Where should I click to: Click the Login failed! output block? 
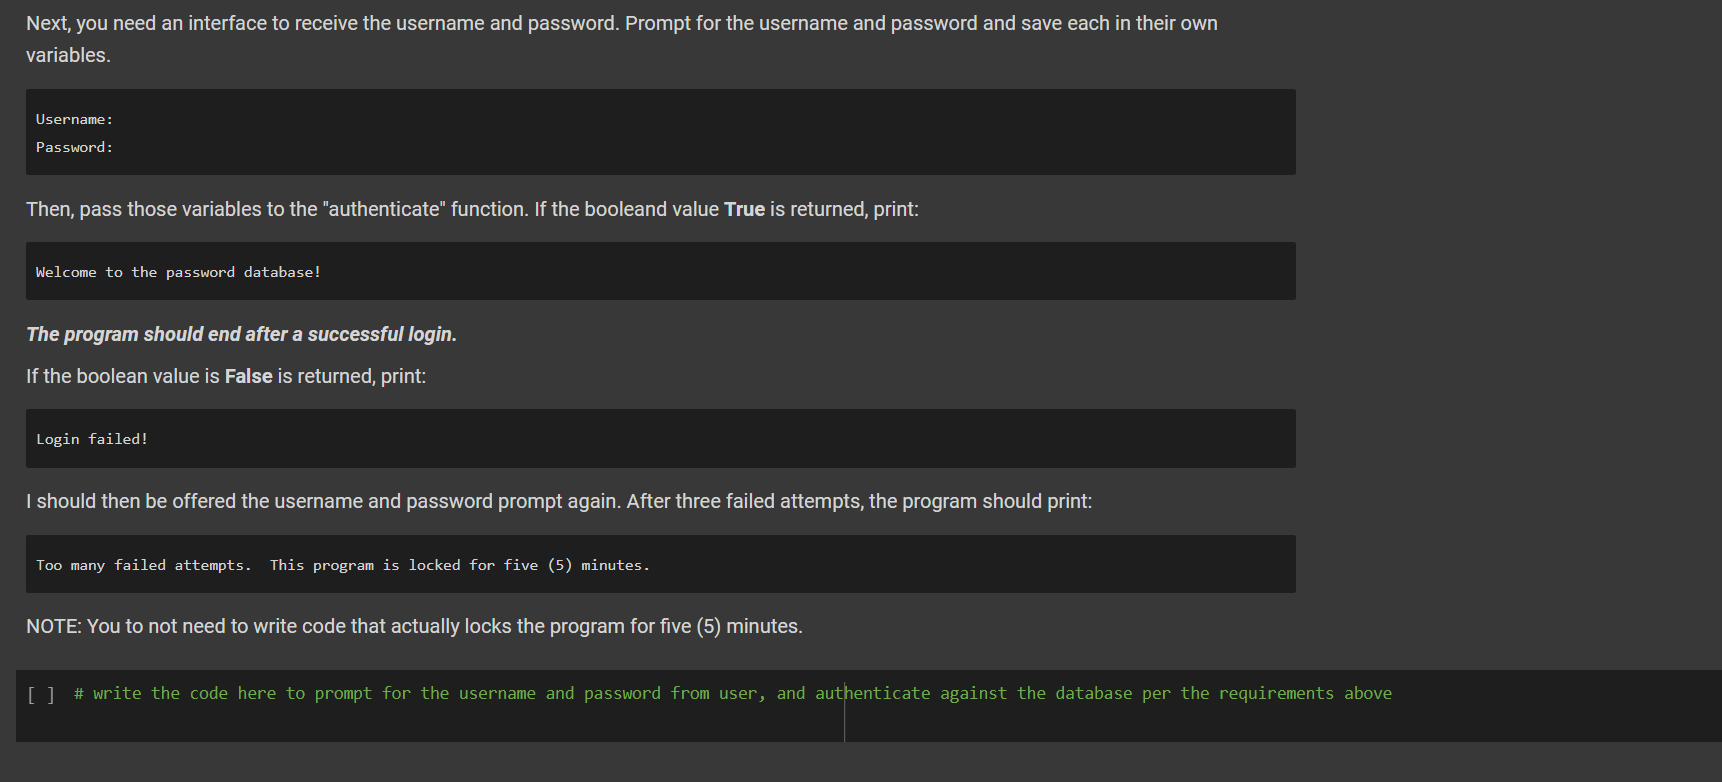(91, 438)
